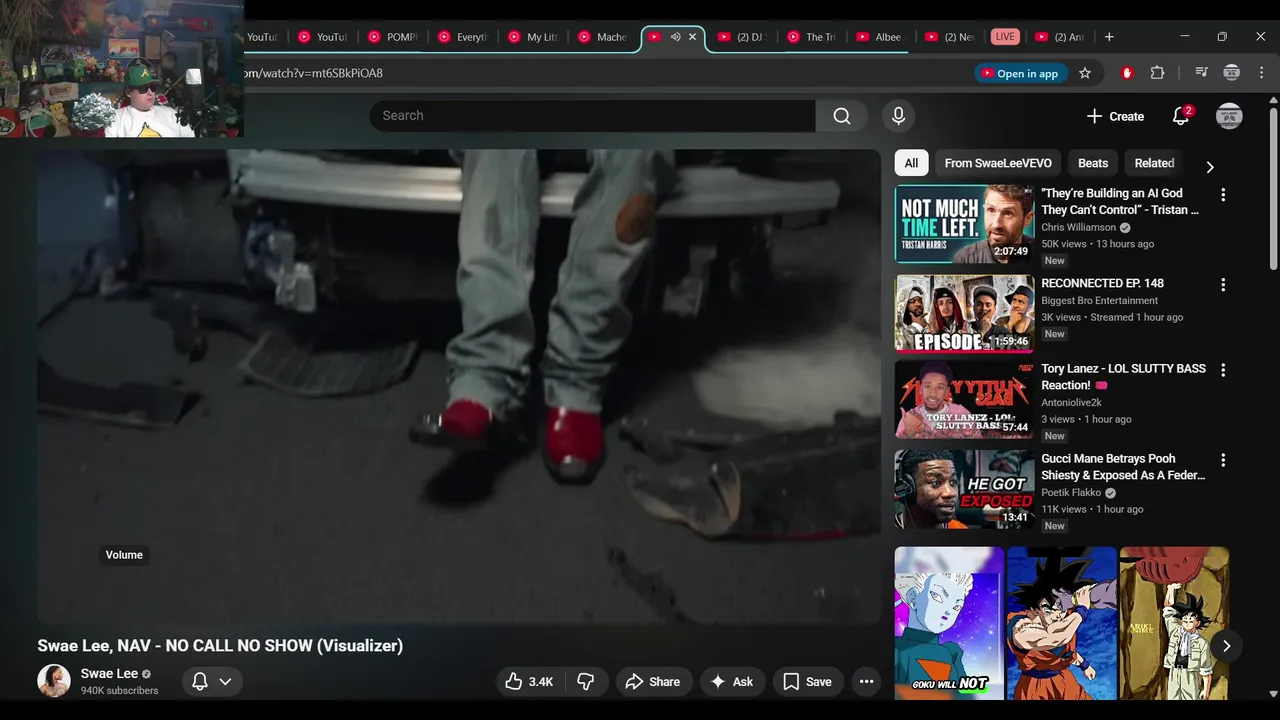Click inside the YouTube Search field

(x=592, y=116)
